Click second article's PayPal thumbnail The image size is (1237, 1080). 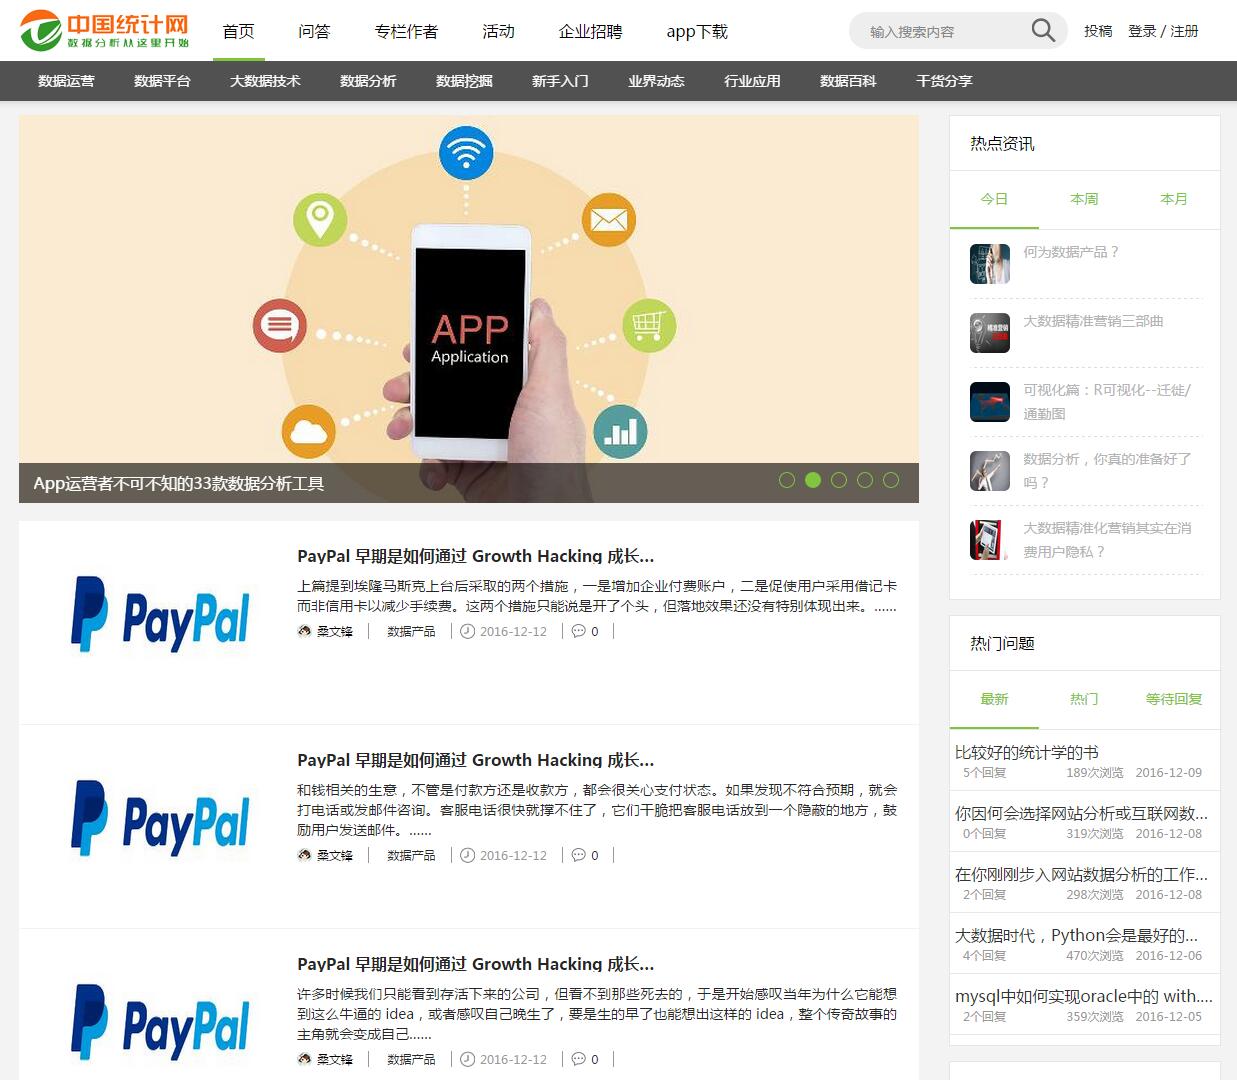point(160,818)
